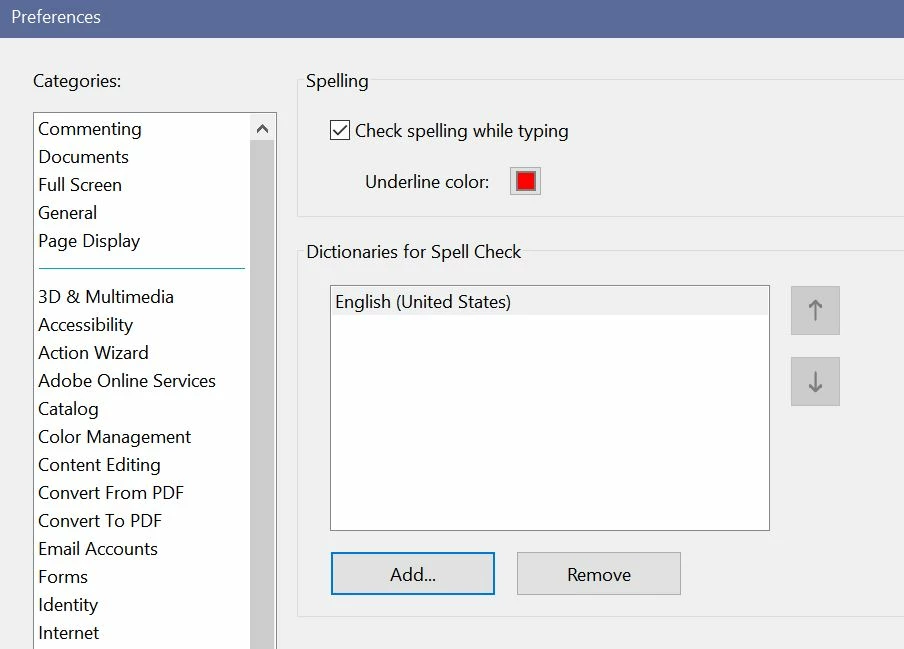Open 3D & Multimedia preferences
Screen dimensions: 904x649
coord(106,297)
